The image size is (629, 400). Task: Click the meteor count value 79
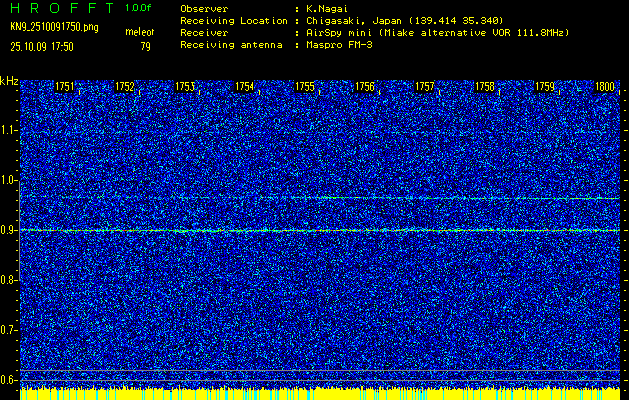tap(146, 46)
